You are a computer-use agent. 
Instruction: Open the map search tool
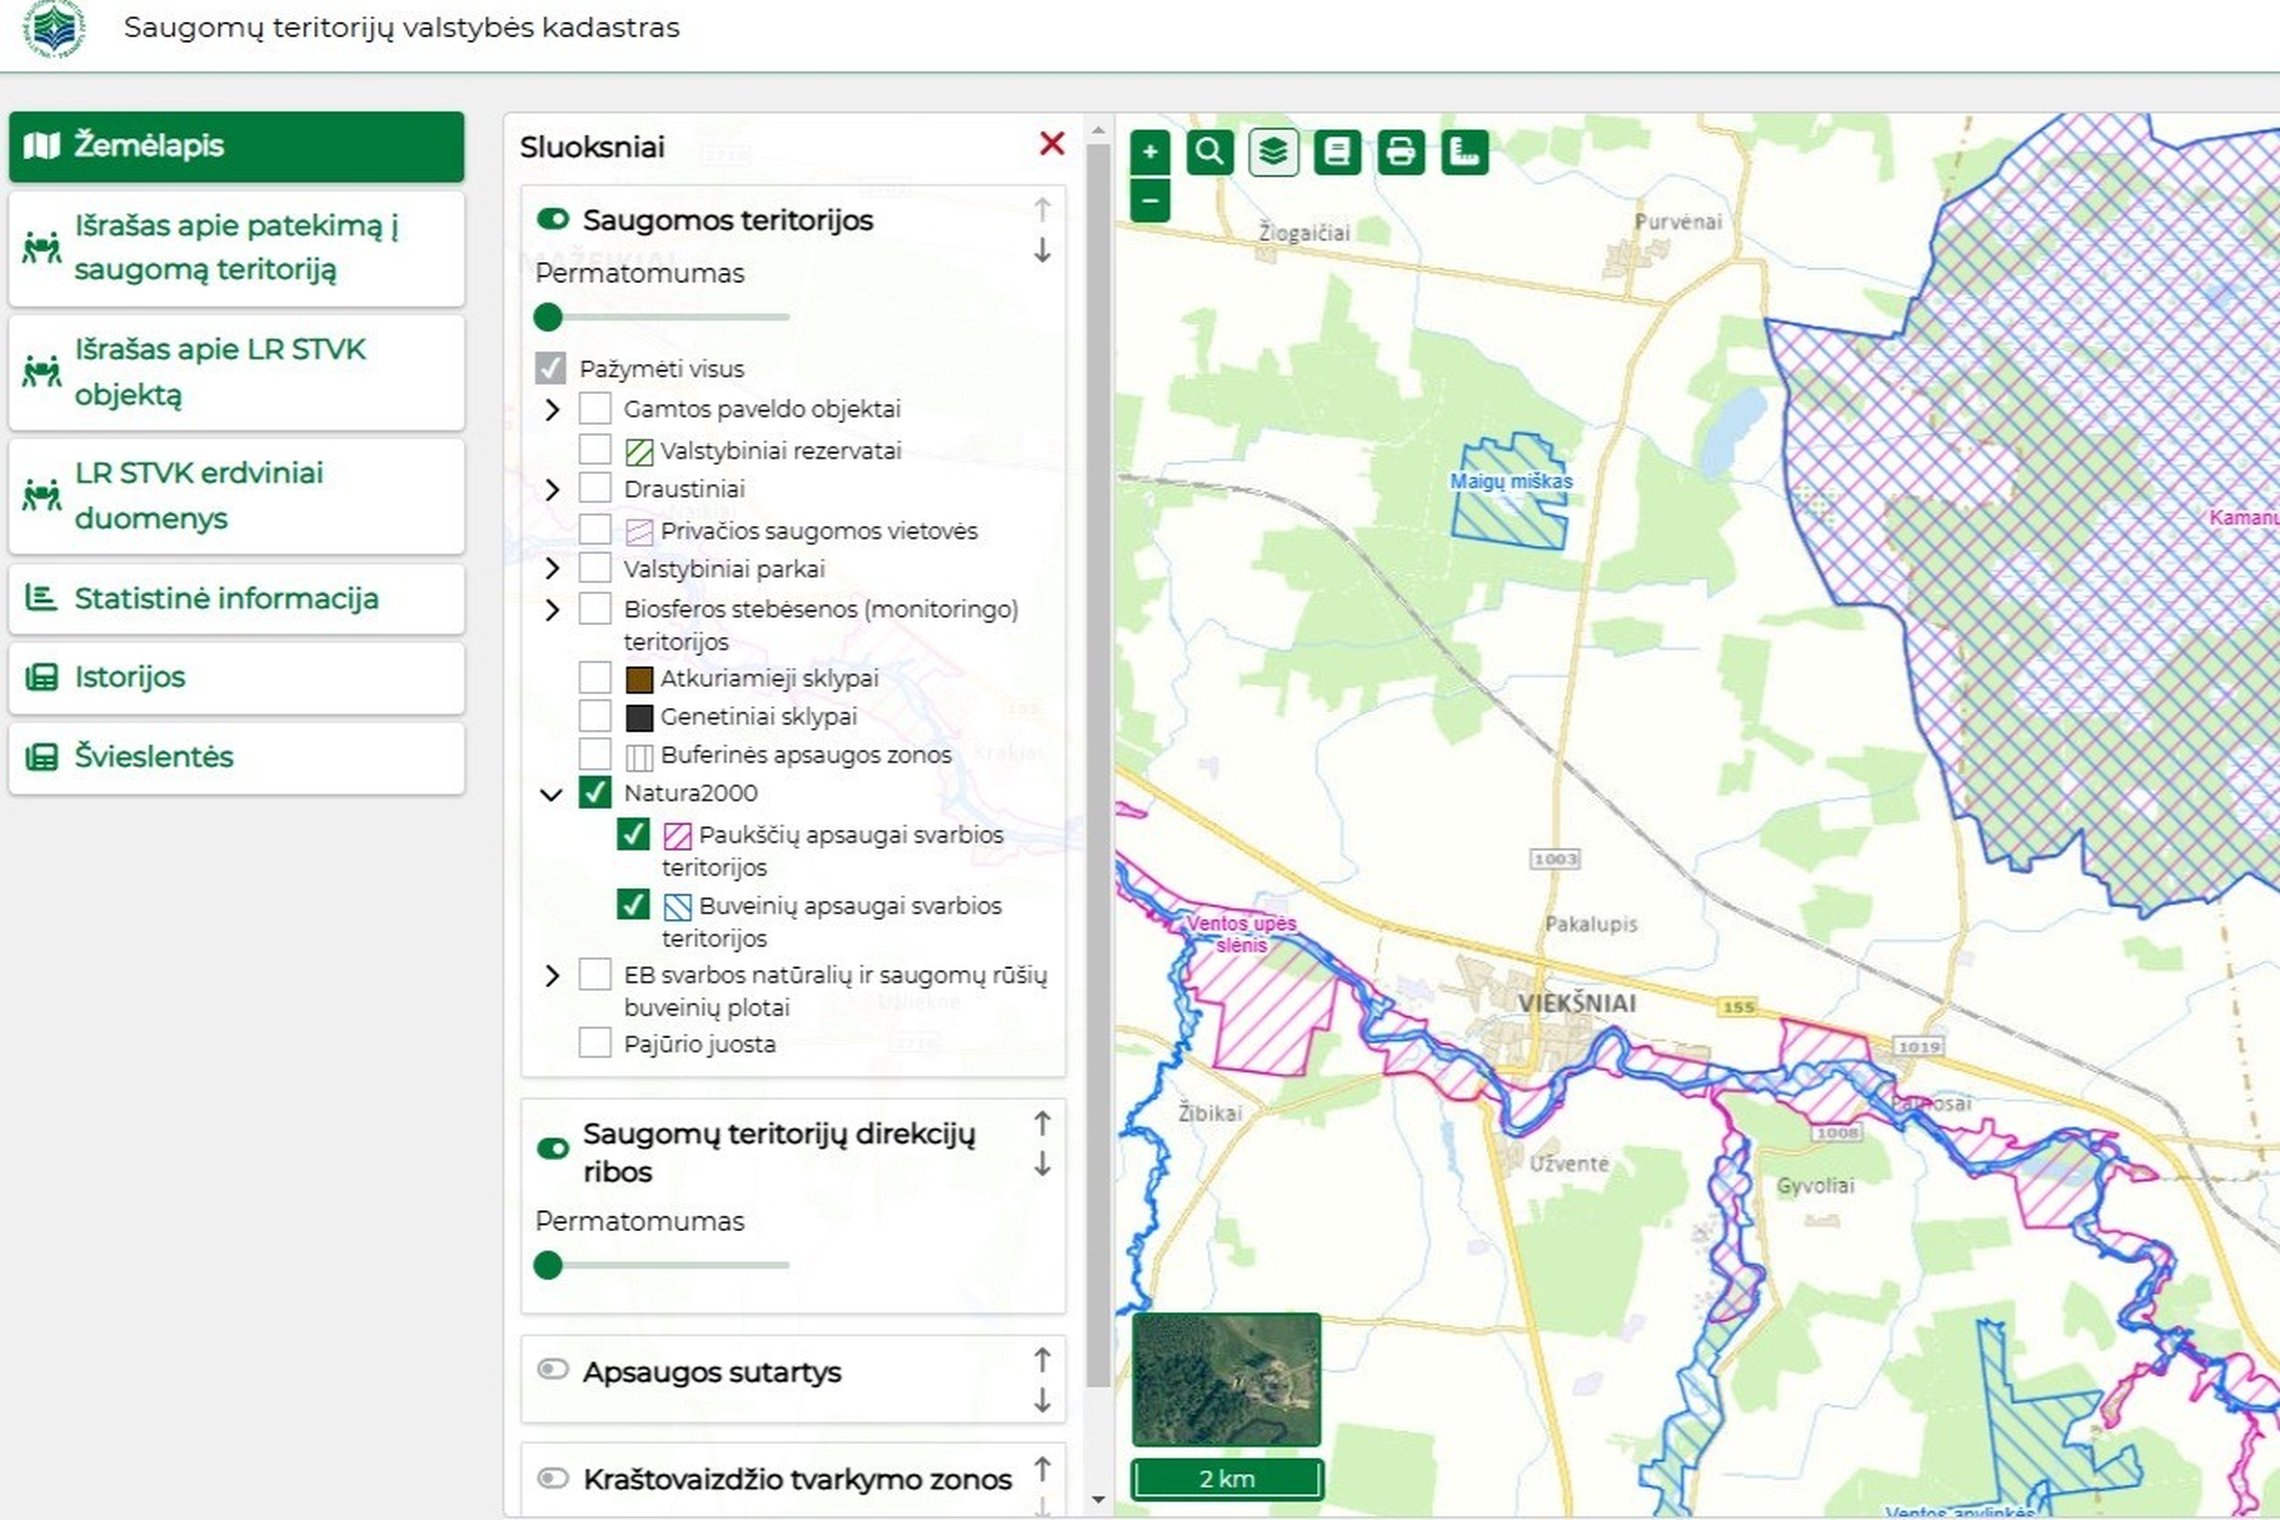(1210, 152)
